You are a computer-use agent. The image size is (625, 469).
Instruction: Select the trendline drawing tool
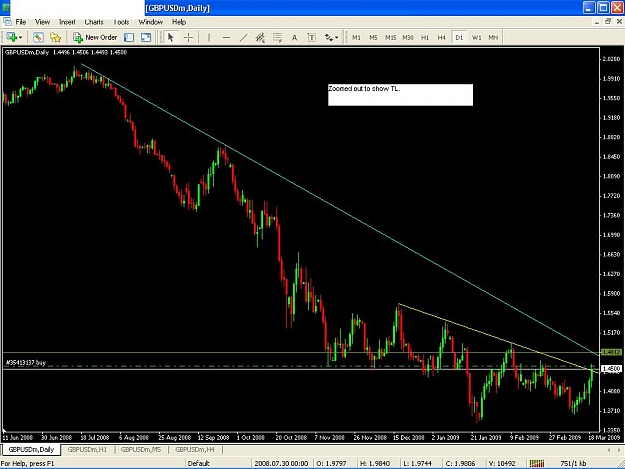pos(243,37)
